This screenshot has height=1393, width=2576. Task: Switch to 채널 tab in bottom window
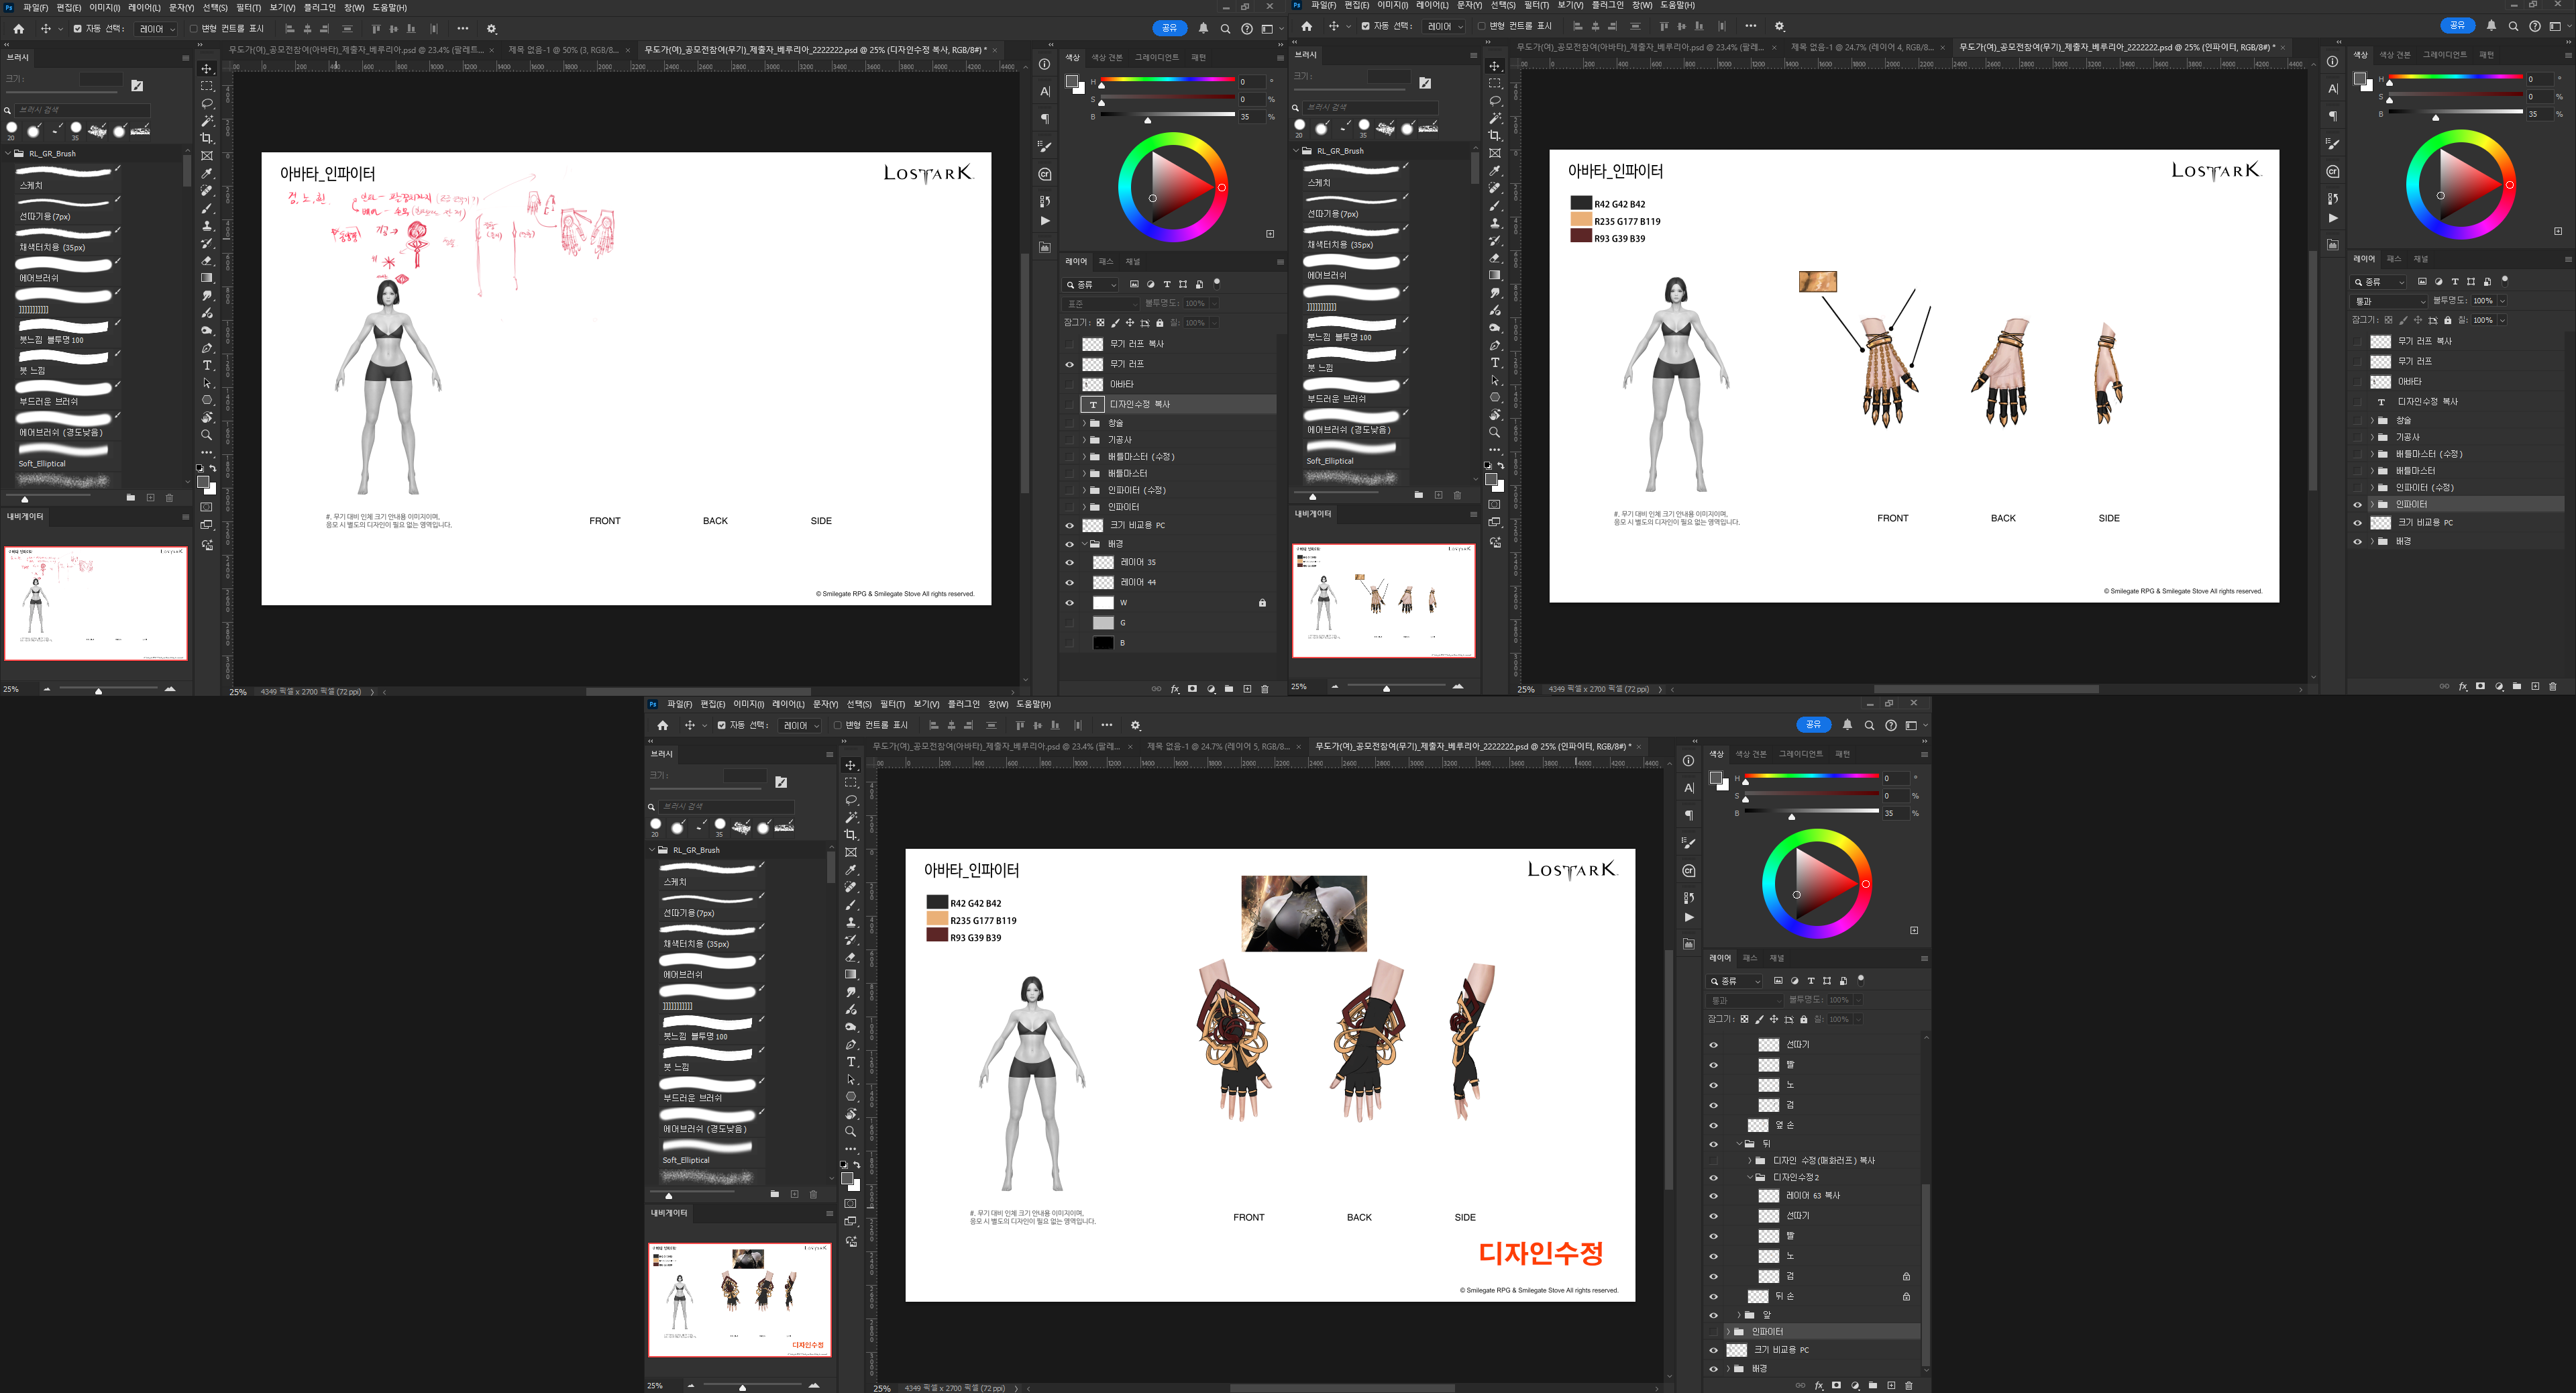point(1777,958)
